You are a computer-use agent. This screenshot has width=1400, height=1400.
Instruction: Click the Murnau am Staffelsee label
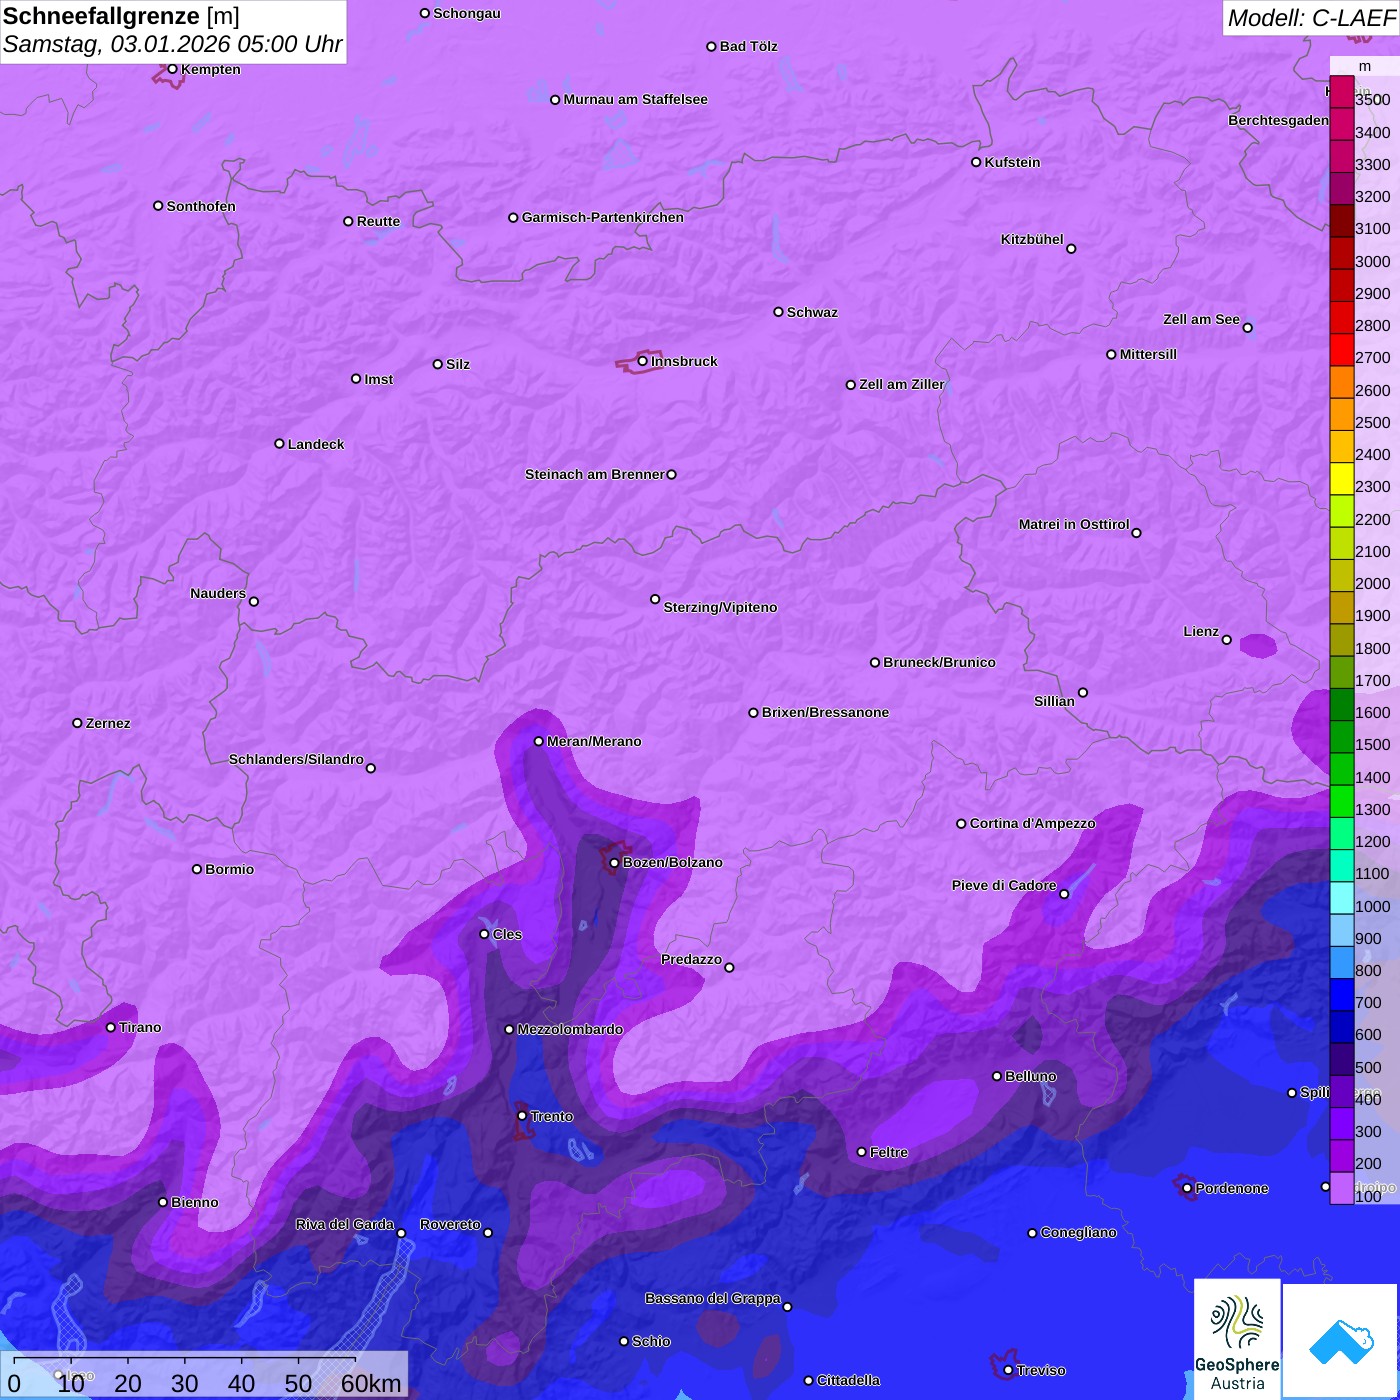[x=635, y=99]
